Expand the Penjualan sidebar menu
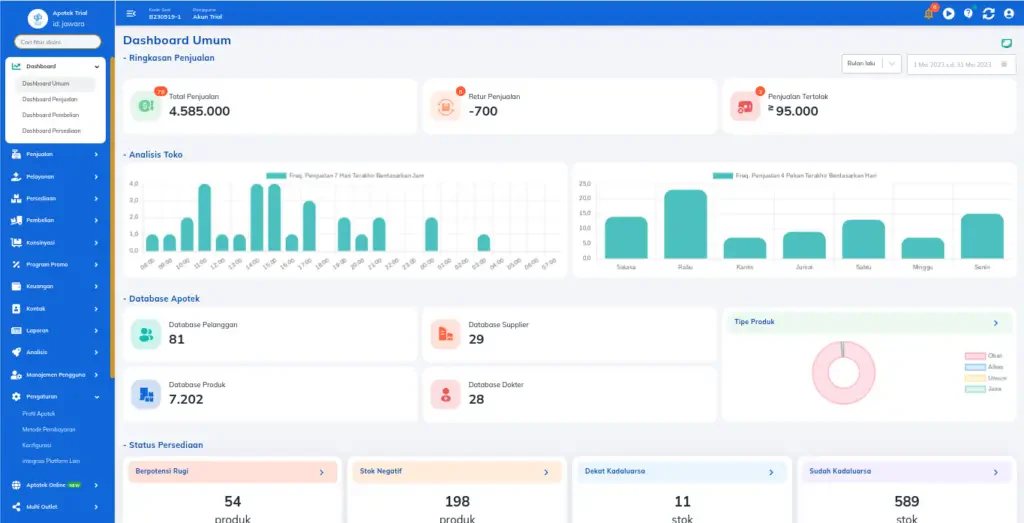1024x523 pixels. [x=57, y=155]
